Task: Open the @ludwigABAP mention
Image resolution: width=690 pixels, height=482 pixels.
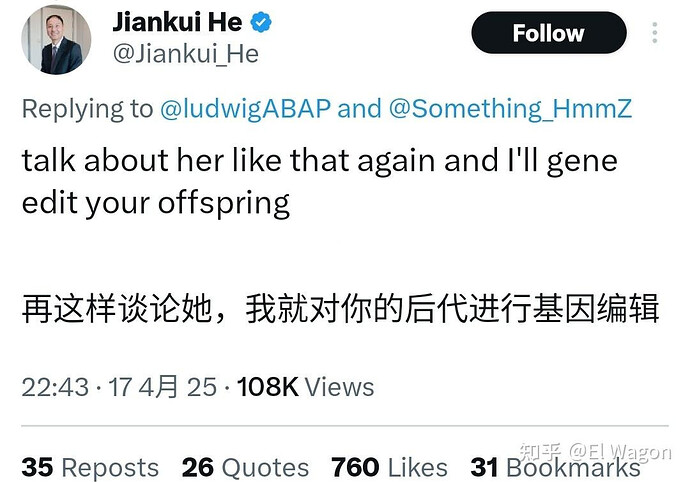Action: tap(245, 109)
